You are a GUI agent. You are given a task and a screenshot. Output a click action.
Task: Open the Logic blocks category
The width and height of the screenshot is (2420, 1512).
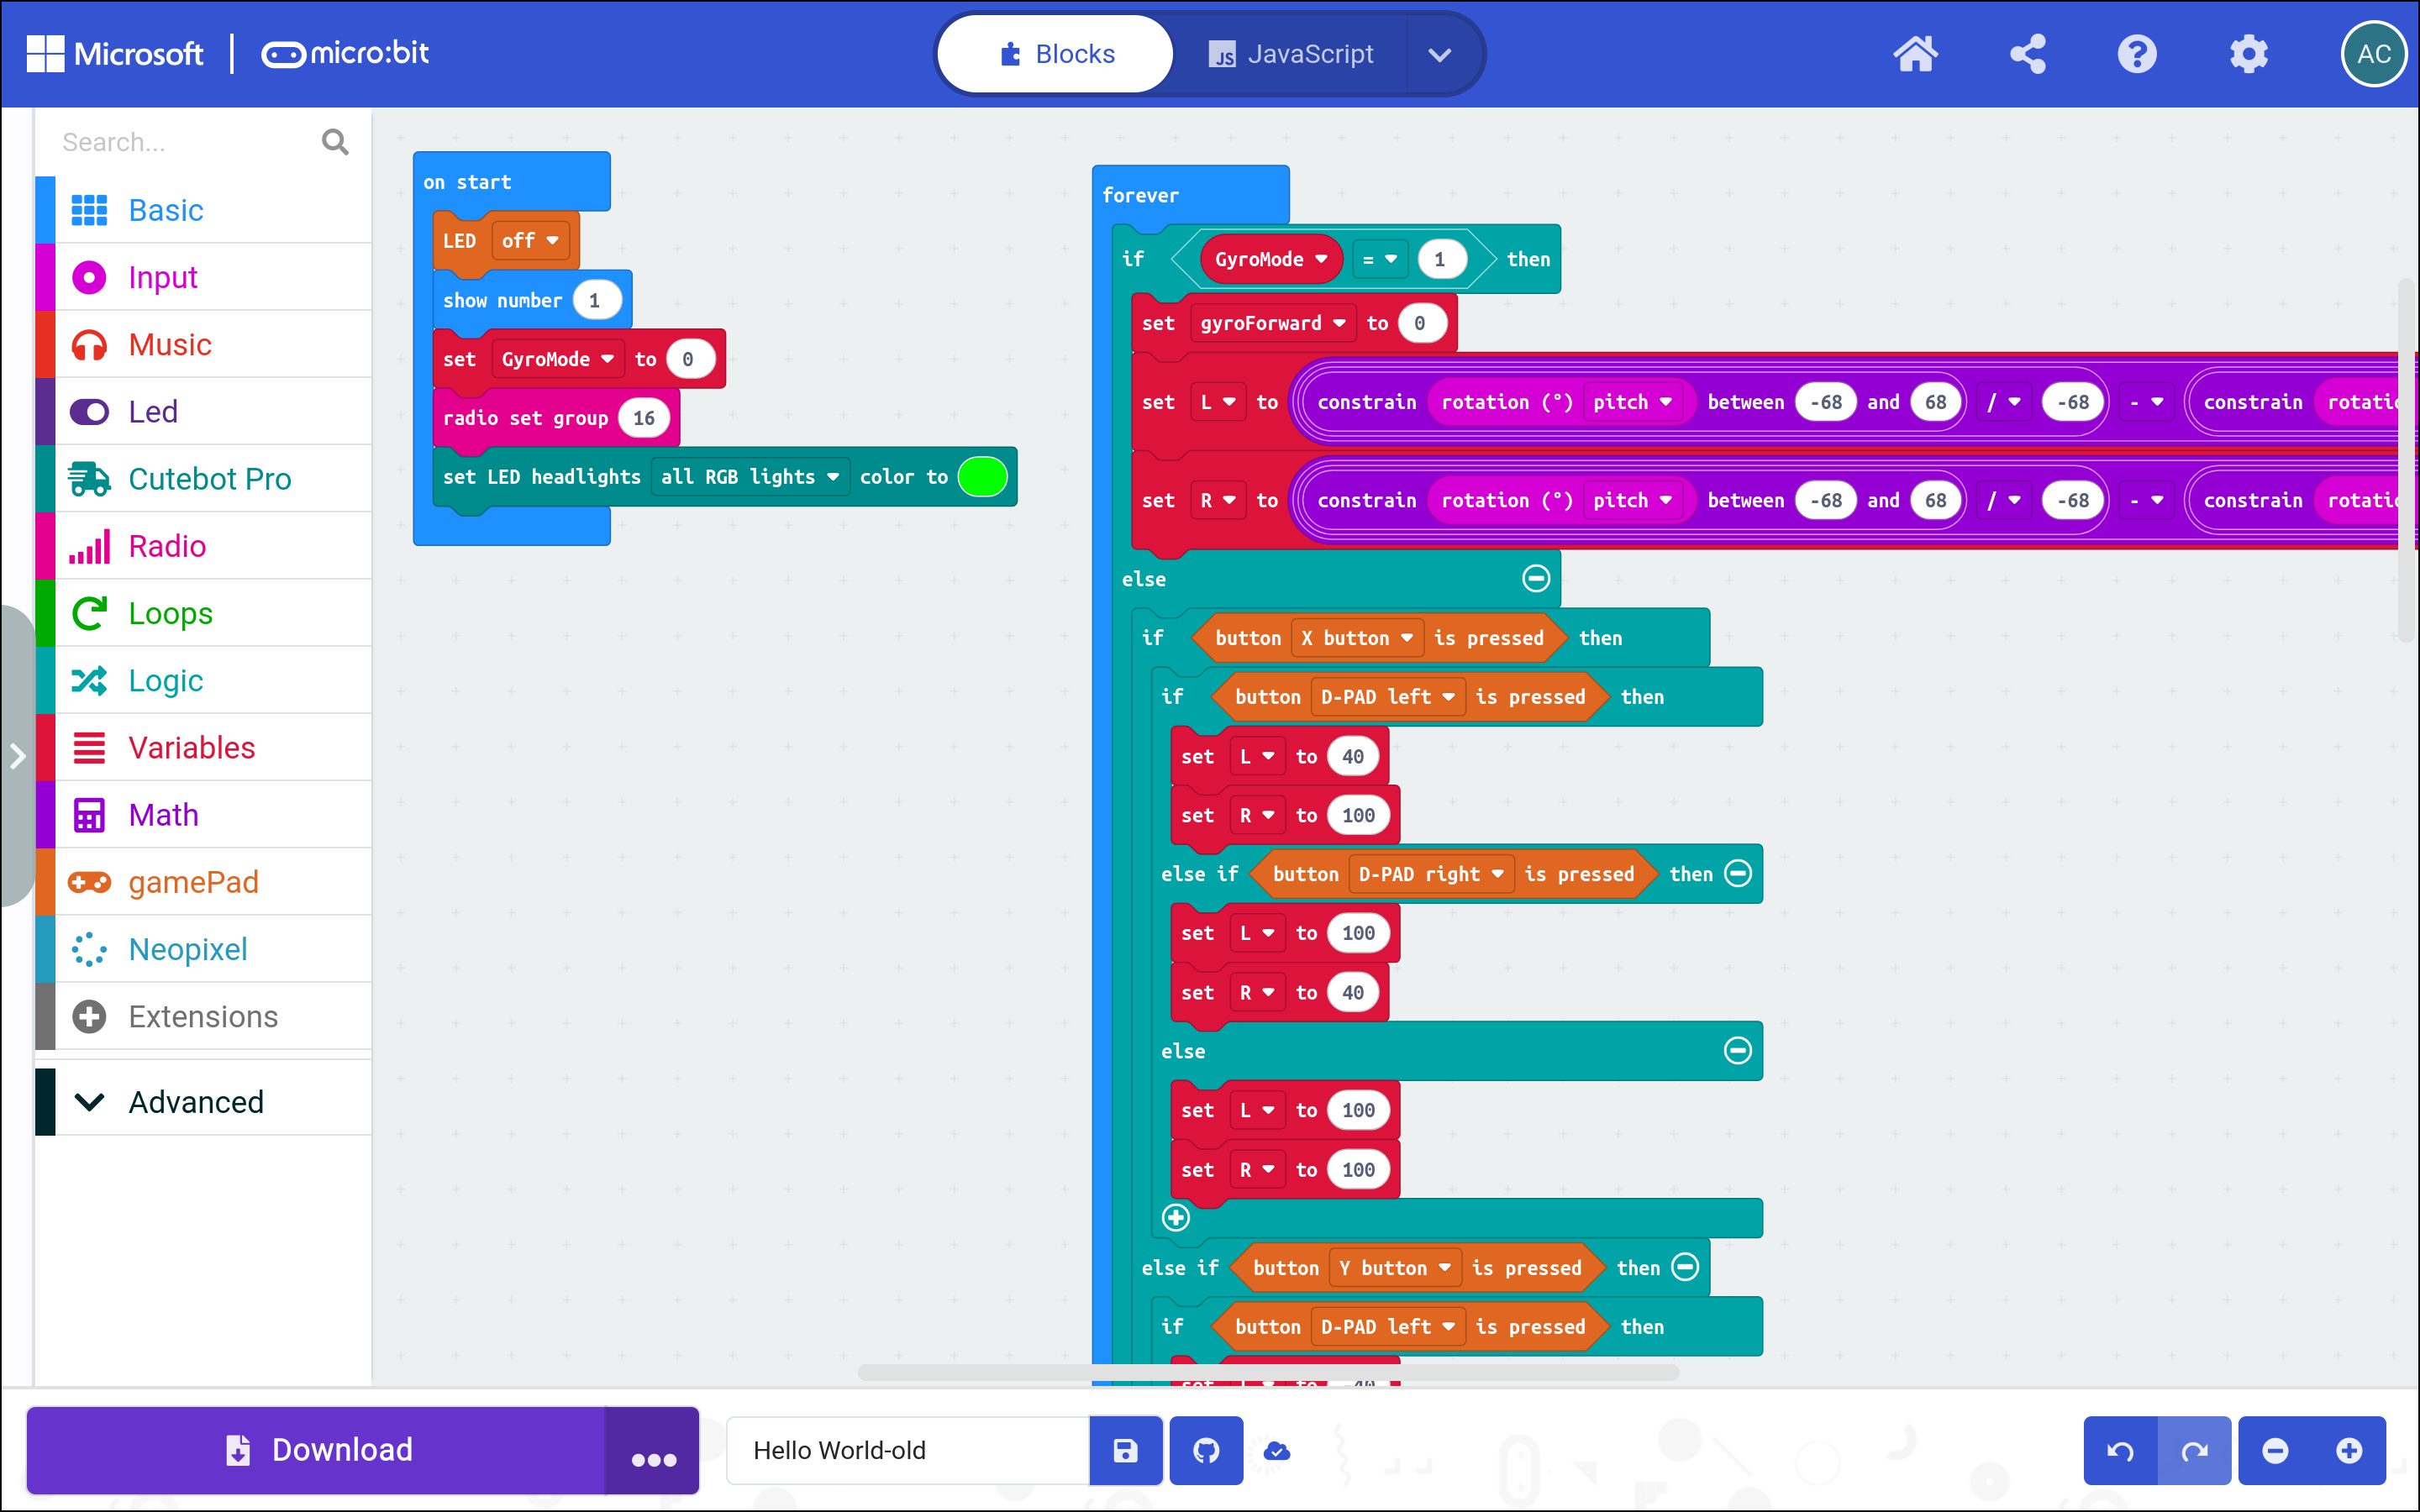tap(204, 680)
